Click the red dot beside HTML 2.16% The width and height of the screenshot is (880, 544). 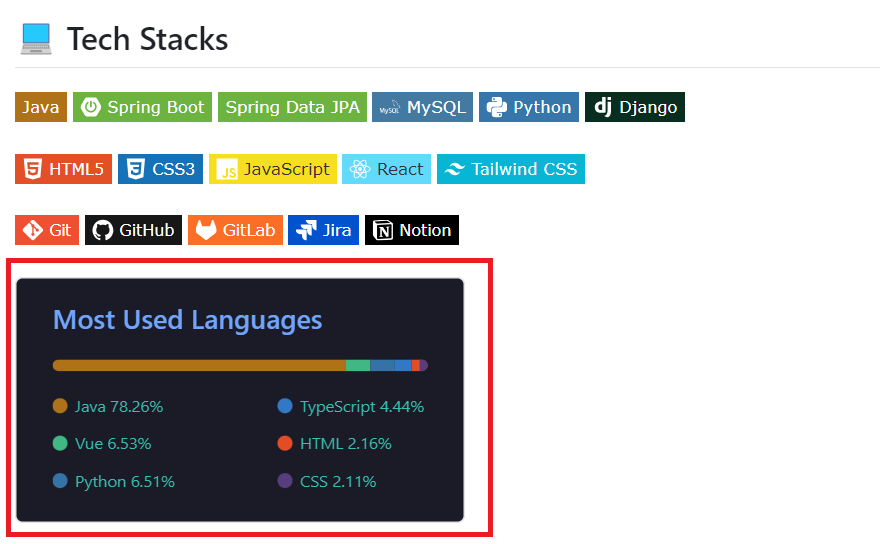pyautogui.click(x=285, y=444)
